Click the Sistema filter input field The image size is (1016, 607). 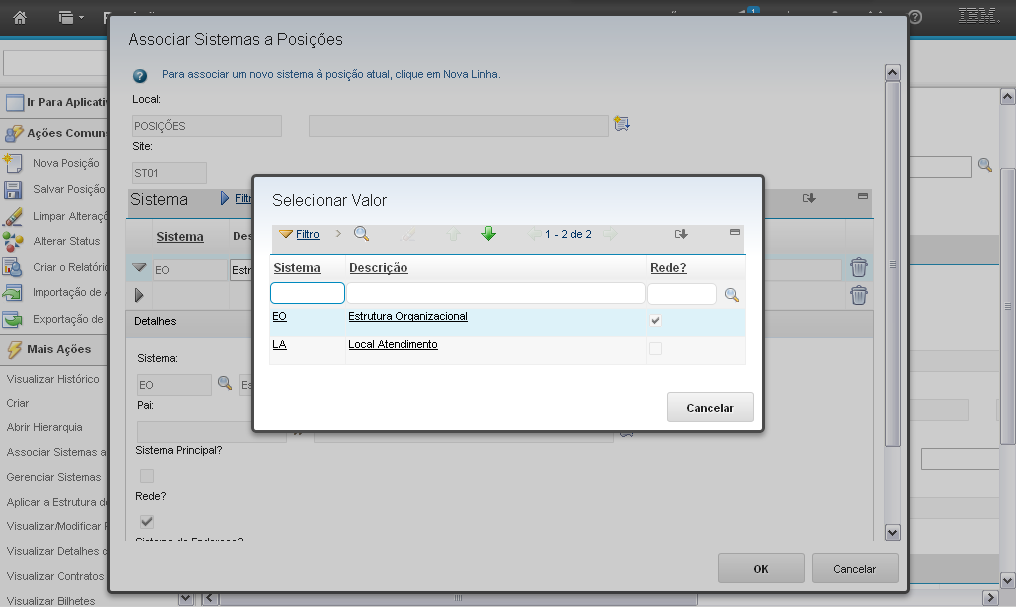pyautogui.click(x=307, y=293)
